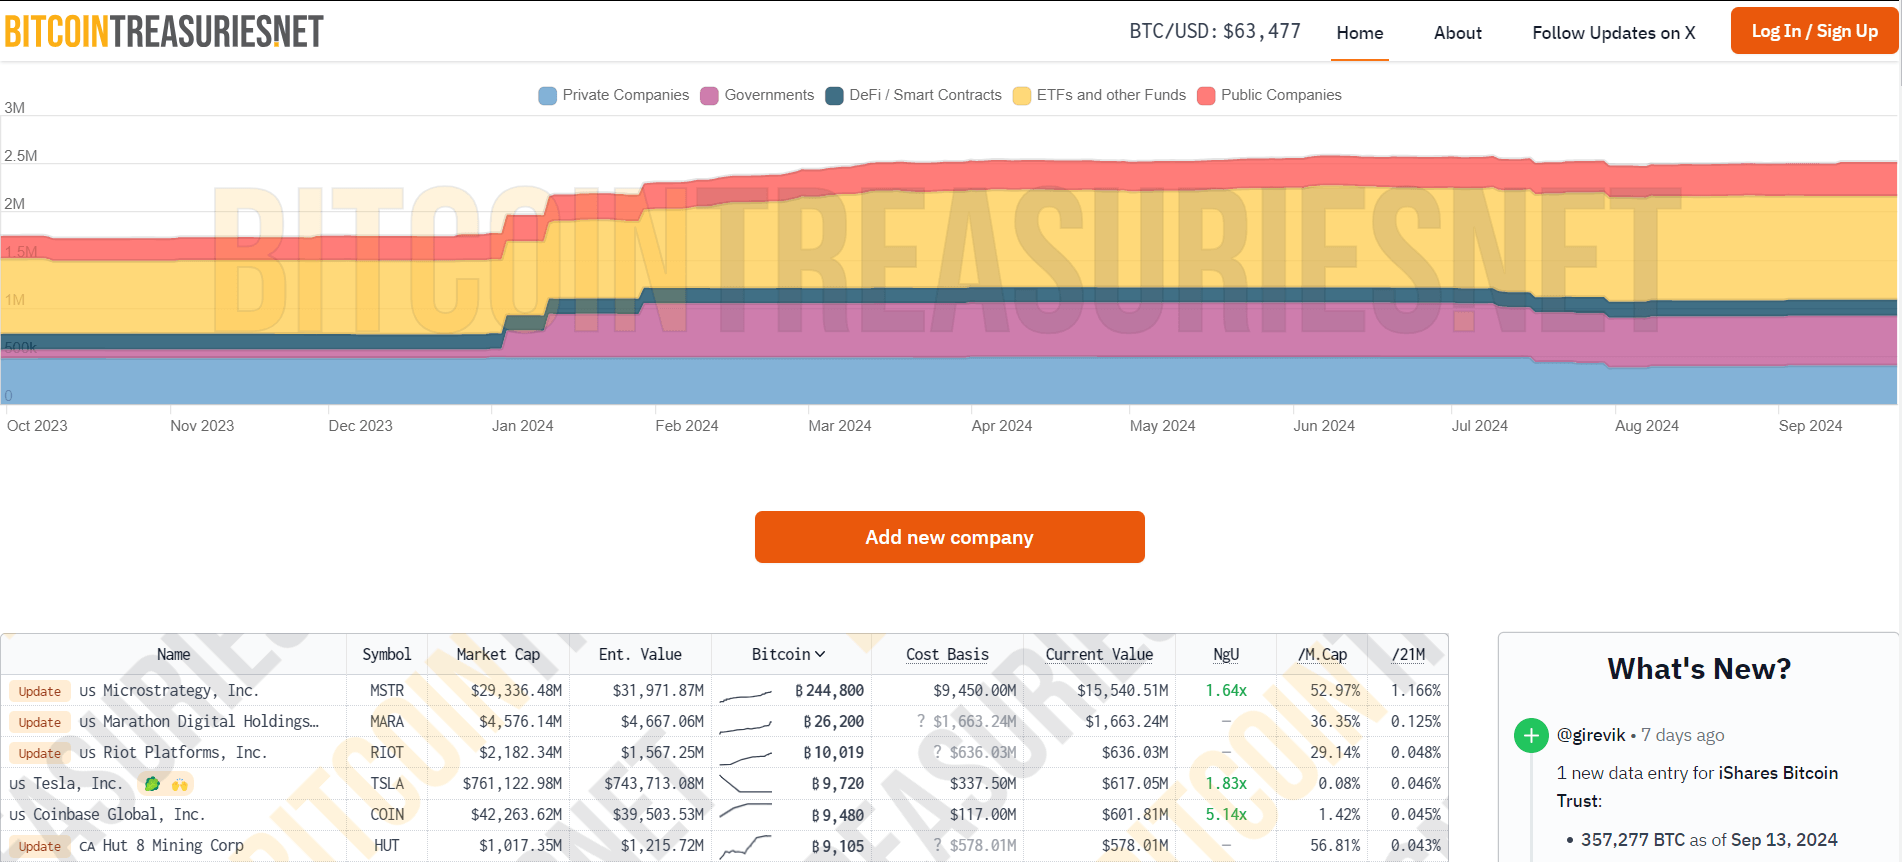Screen dimensions: 1902x862
Task: Toggle the ETFs and other Funds legend swatch
Action: coord(1021,95)
